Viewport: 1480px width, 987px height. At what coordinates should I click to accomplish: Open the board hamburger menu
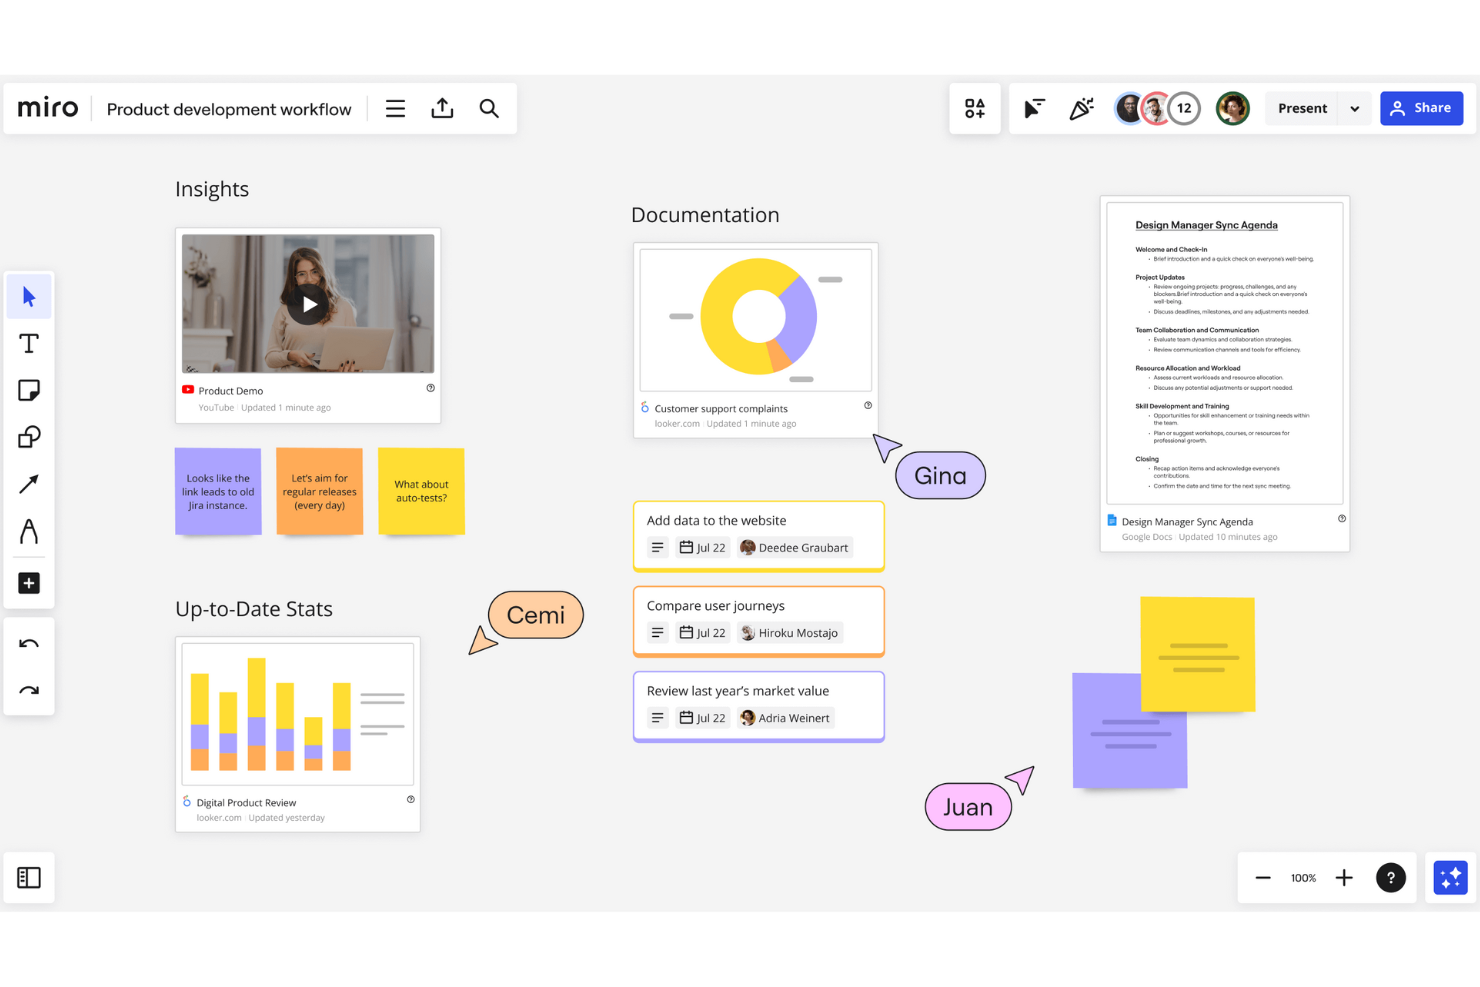tap(395, 108)
